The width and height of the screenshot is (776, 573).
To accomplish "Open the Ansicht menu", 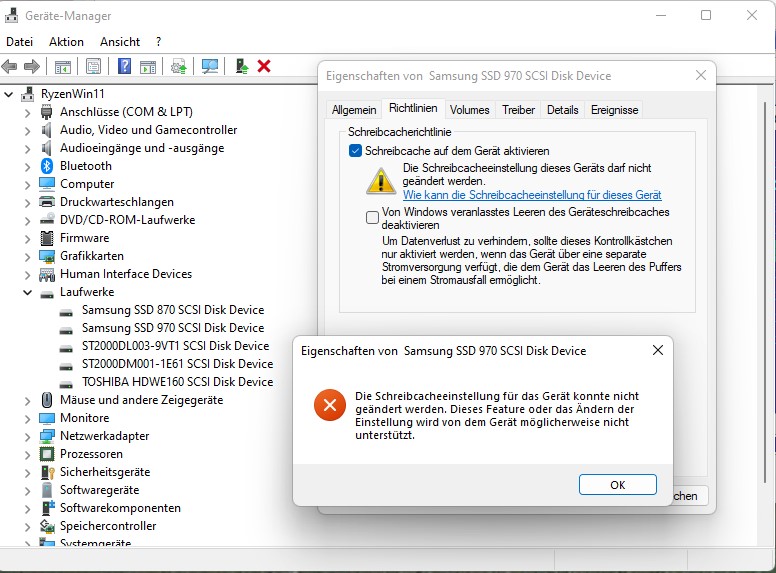I will [120, 42].
